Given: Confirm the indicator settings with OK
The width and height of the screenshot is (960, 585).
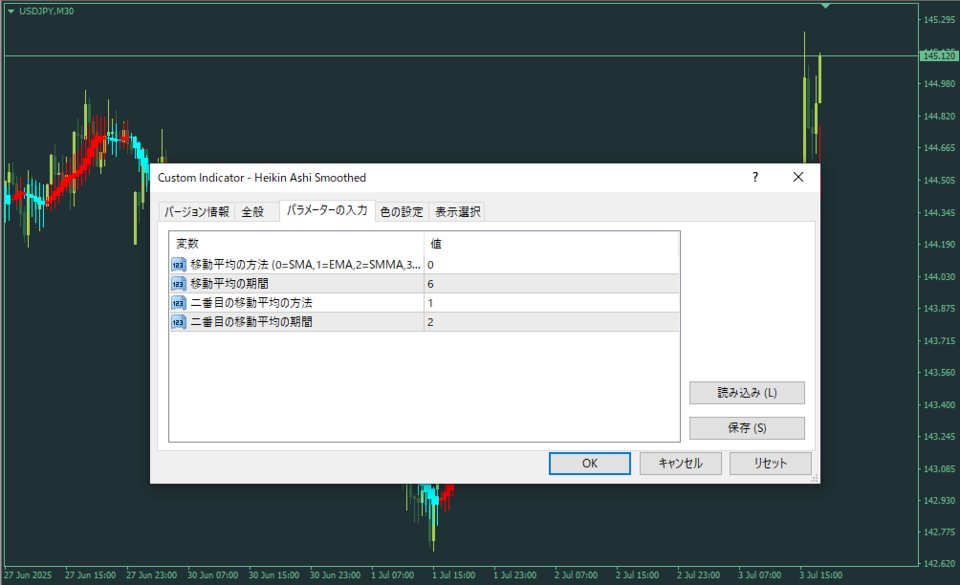Looking at the screenshot, I should [589, 463].
